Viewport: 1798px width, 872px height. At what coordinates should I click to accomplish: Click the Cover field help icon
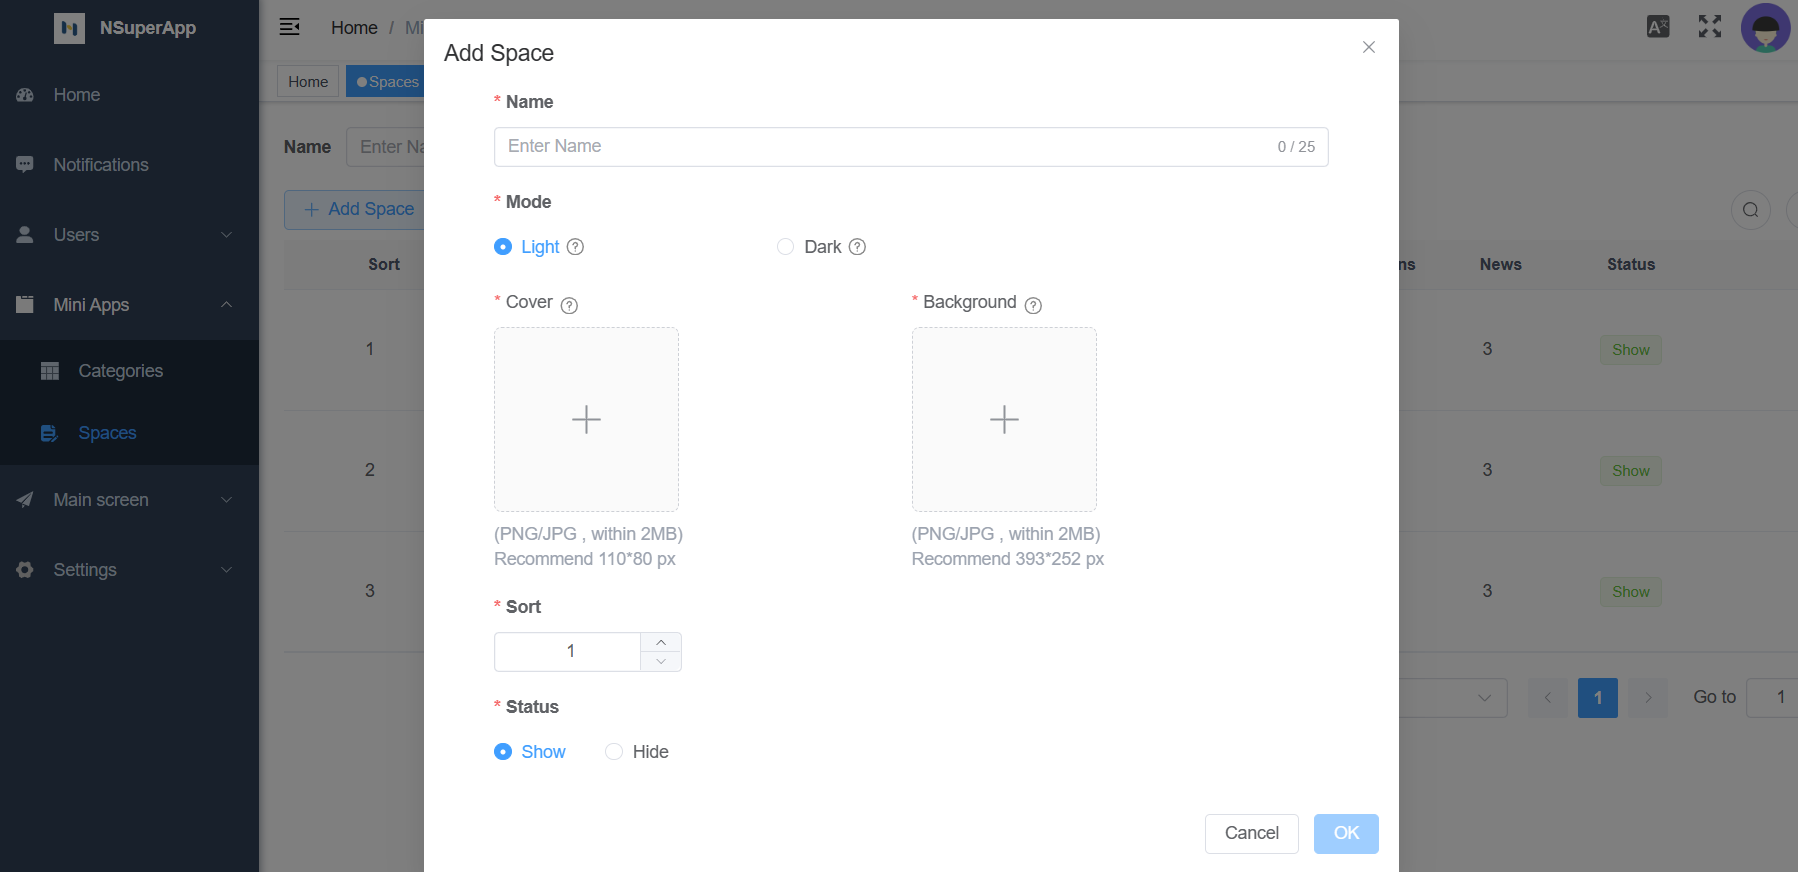coord(569,305)
